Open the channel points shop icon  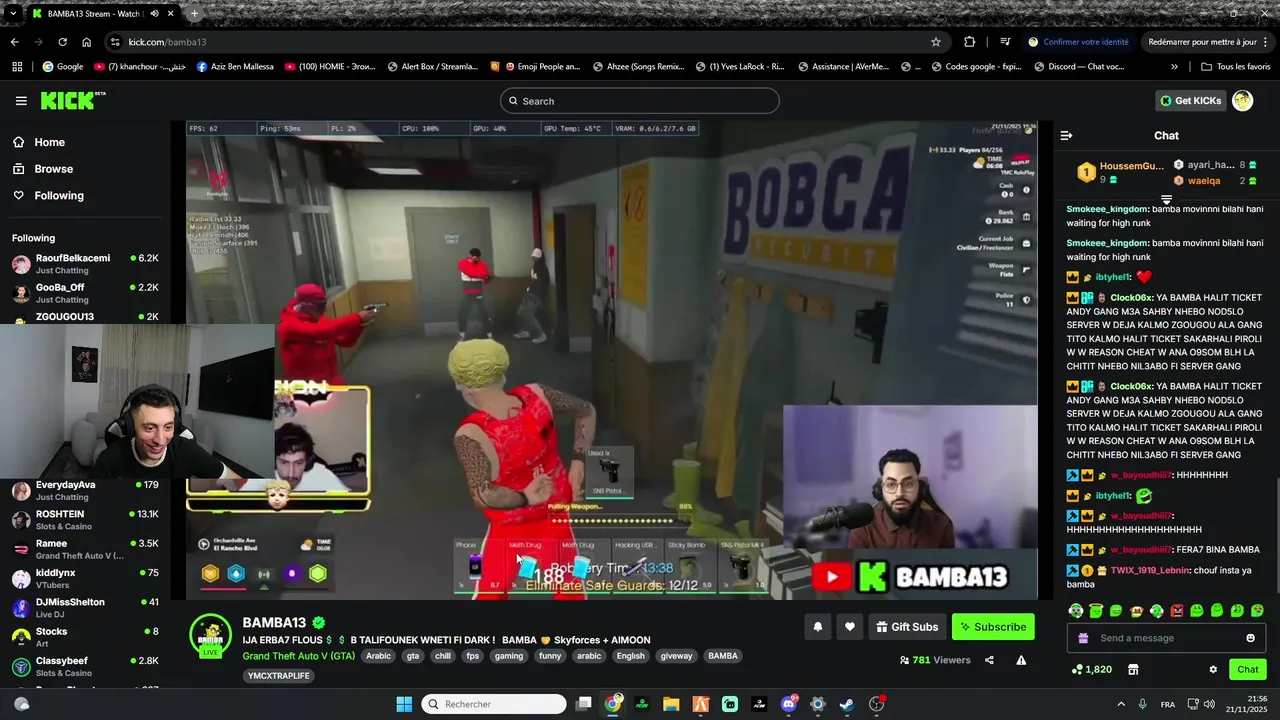pos(1133,669)
